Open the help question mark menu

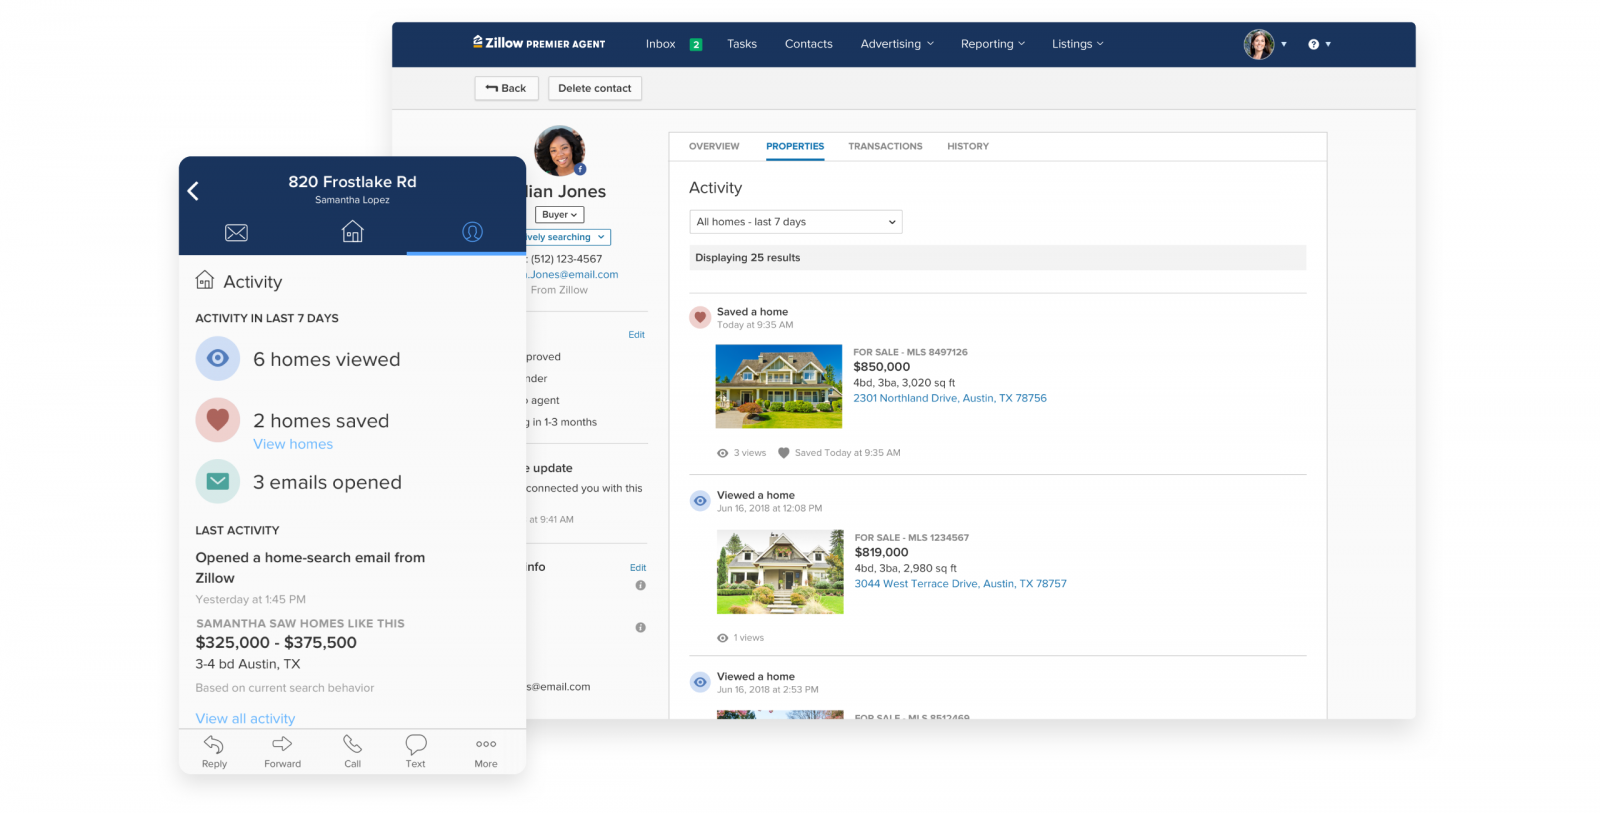pos(1319,44)
